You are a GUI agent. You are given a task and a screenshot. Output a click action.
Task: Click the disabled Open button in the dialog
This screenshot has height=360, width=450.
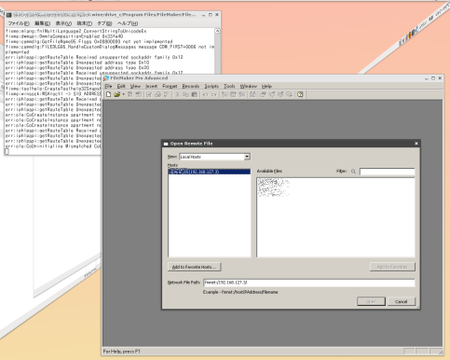click(371, 301)
